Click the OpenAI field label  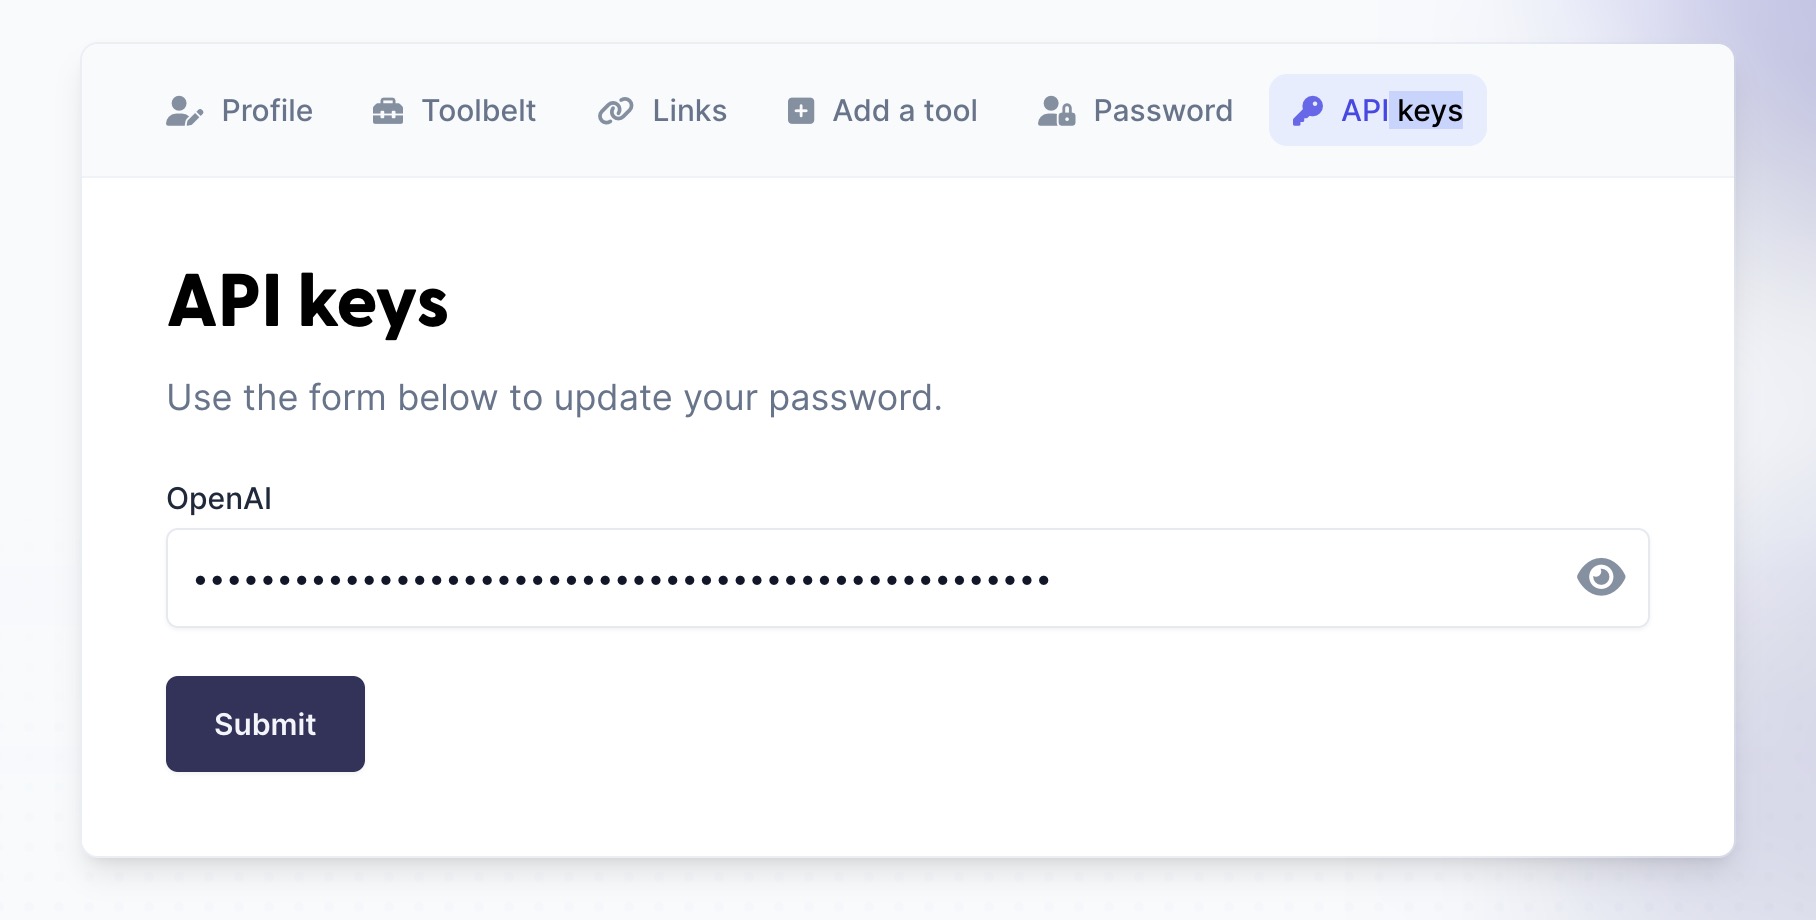click(x=219, y=498)
